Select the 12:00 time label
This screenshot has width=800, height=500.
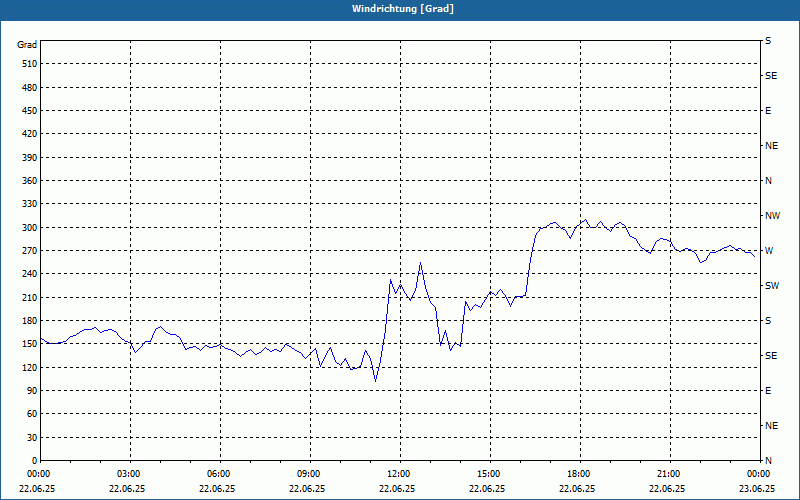399,474
